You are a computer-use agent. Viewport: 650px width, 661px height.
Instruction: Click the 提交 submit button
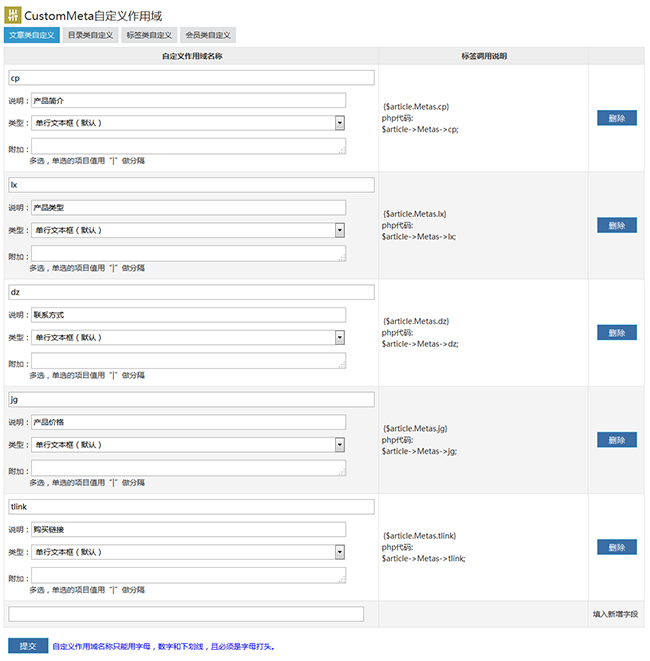coord(28,646)
